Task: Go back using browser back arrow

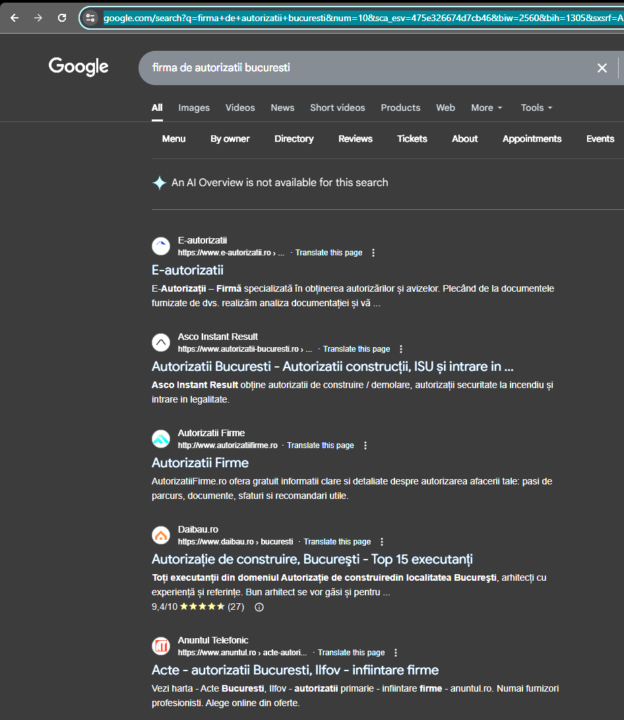Action: (15, 18)
